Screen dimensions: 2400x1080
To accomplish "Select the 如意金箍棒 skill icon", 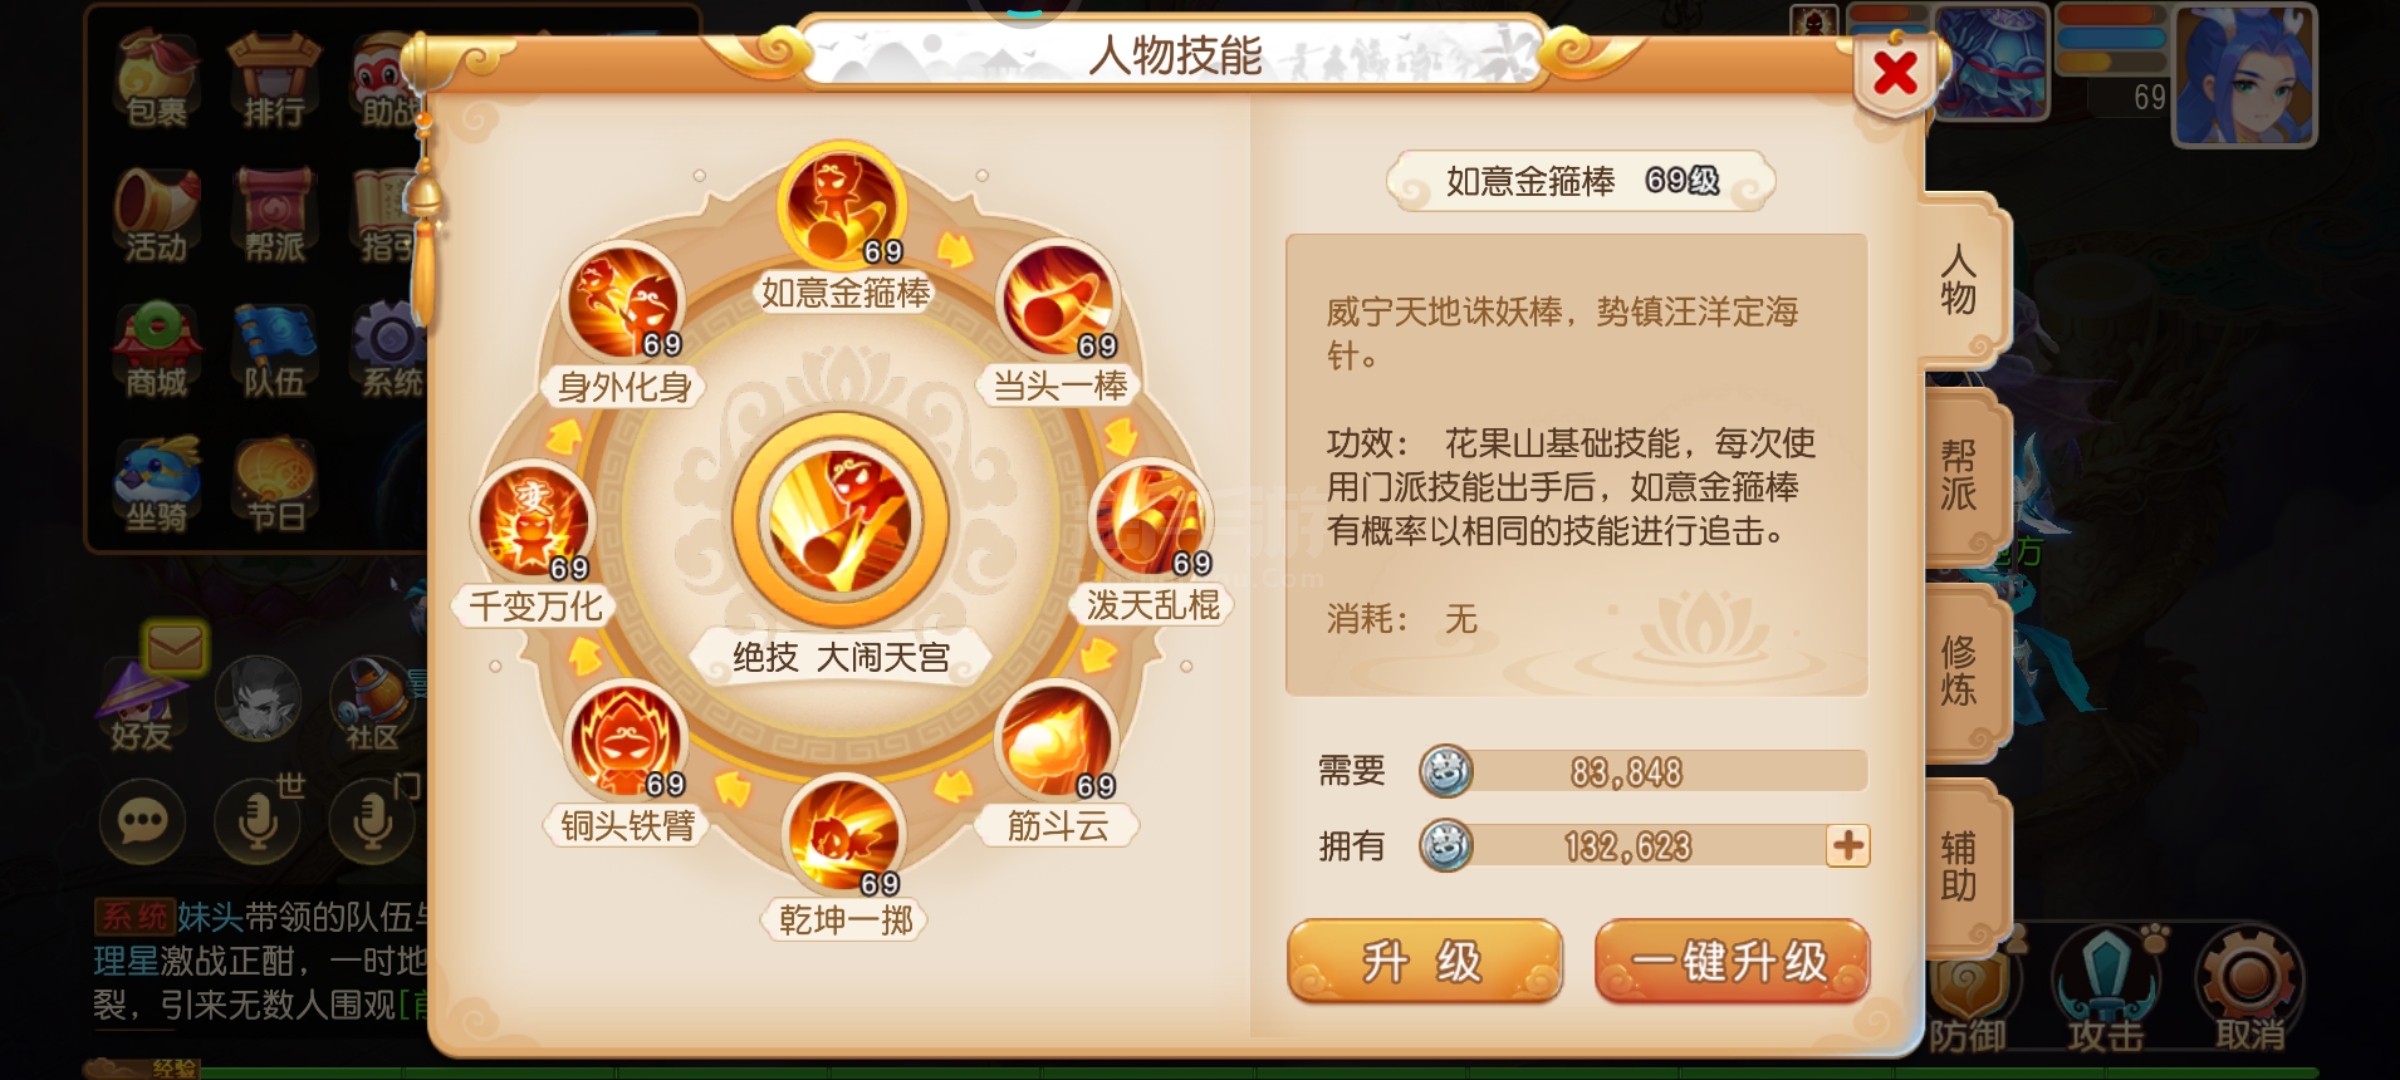I will pos(842,207).
